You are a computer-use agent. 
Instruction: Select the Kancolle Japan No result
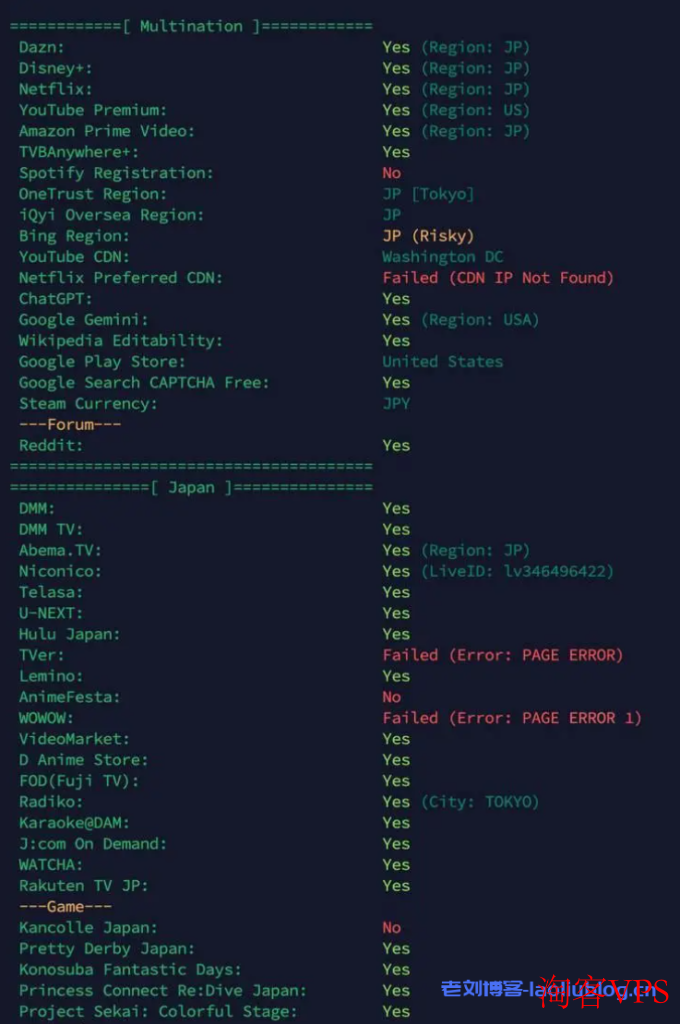(x=391, y=927)
